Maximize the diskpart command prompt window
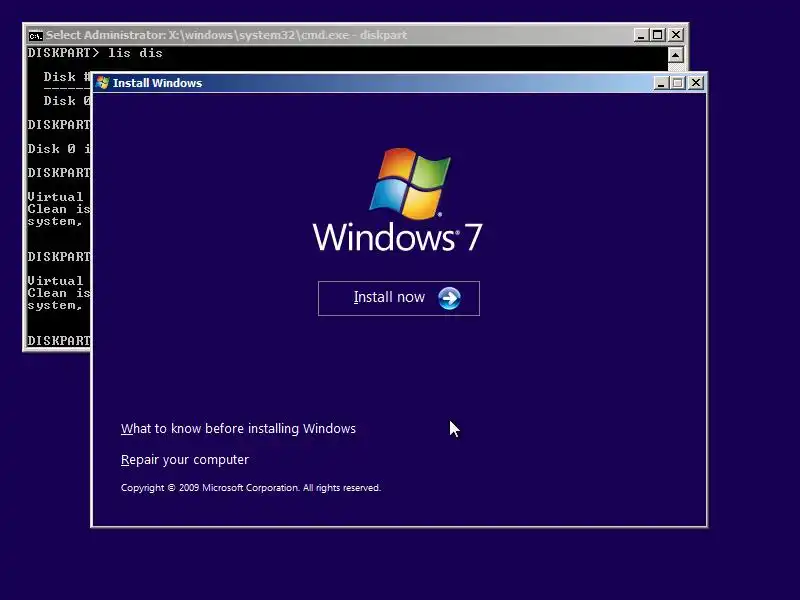 click(658, 35)
